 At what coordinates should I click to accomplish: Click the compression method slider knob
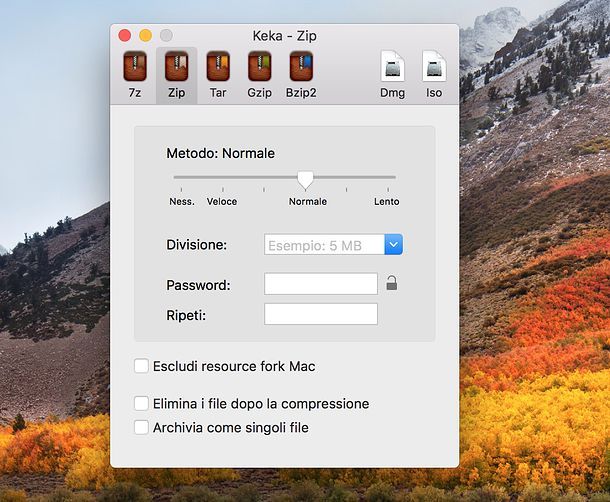pyautogui.click(x=305, y=180)
